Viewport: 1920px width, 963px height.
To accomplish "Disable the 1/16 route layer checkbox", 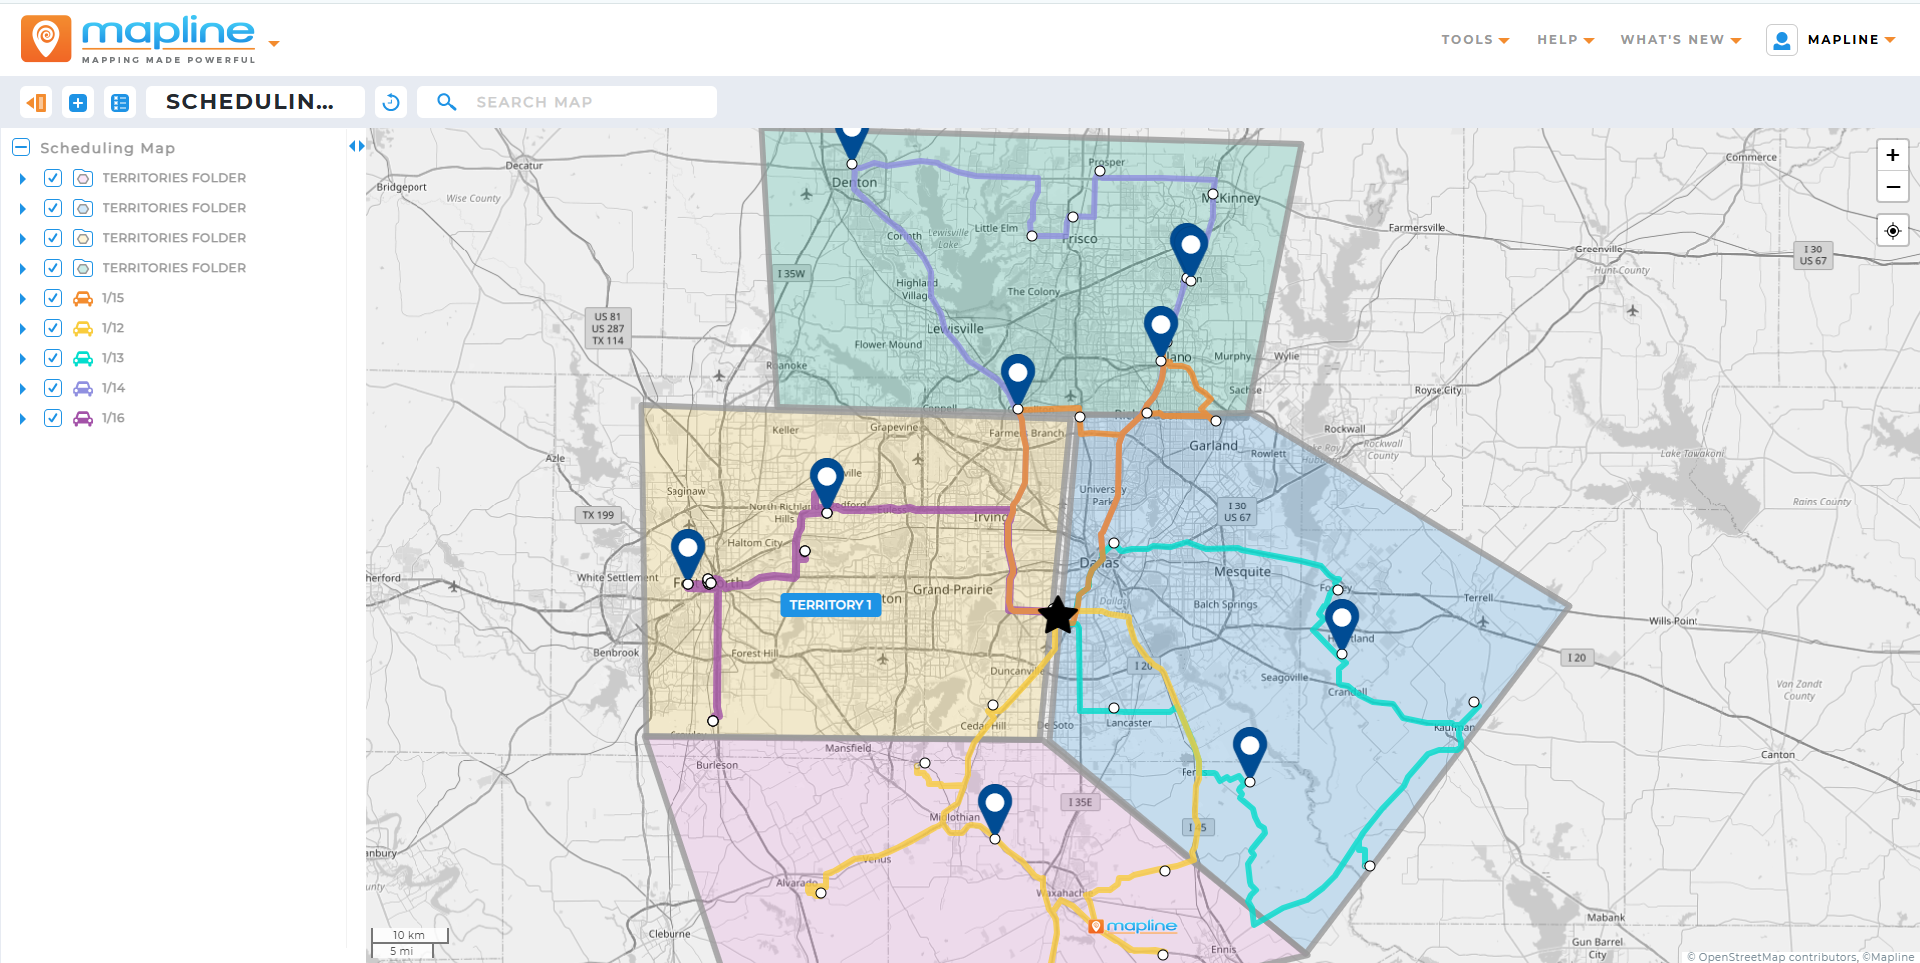I will pyautogui.click(x=53, y=418).
